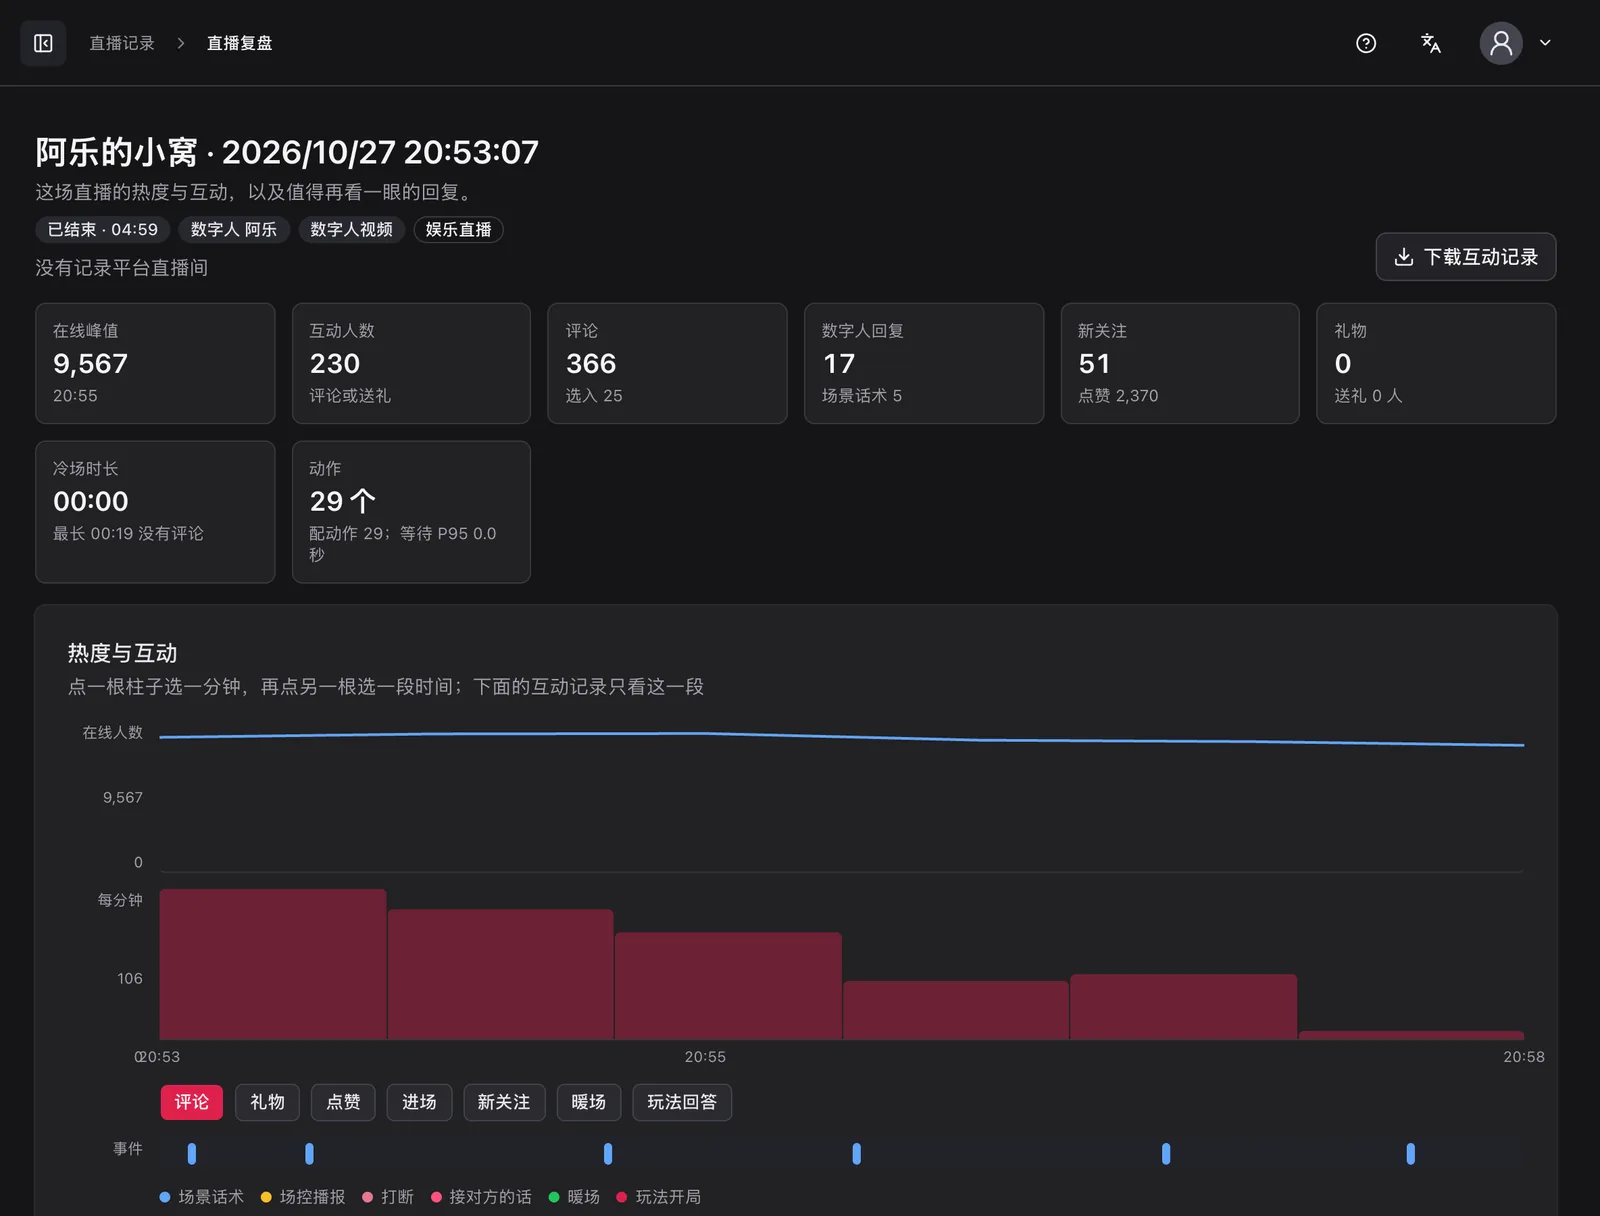The height and width of the screenshot is (1216, 1600).
Task: Toggle the 暖场 chart filter
Action: (589, 1102)
